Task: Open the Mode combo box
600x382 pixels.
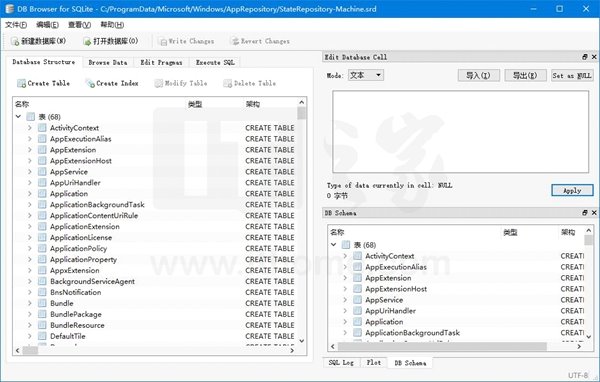Action: 365,75
